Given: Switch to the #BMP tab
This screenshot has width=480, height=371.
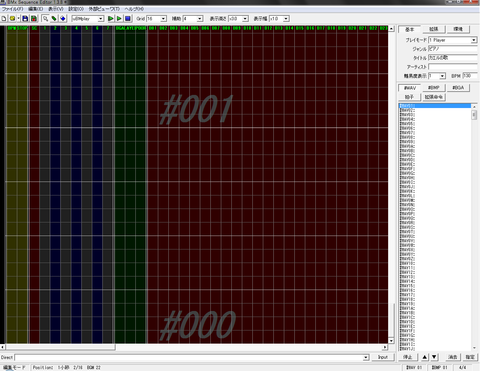Looking at the screenshot, I should pyautogui.click(x=434, y=88).
